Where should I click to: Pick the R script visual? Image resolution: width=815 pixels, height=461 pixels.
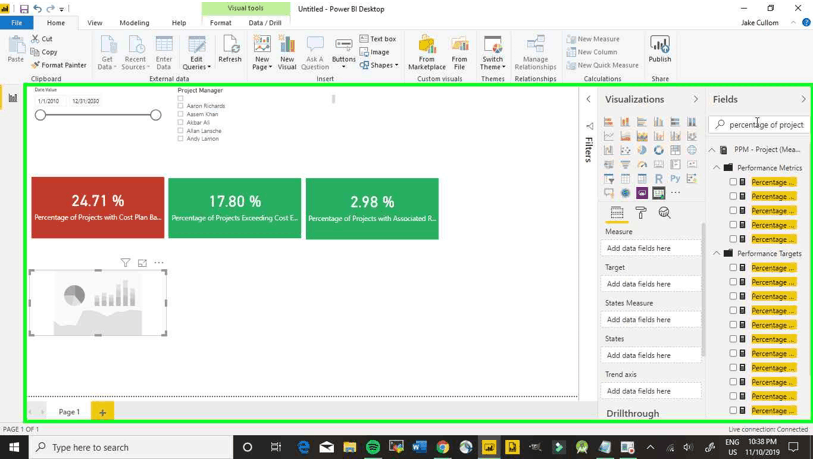[659, 179]
